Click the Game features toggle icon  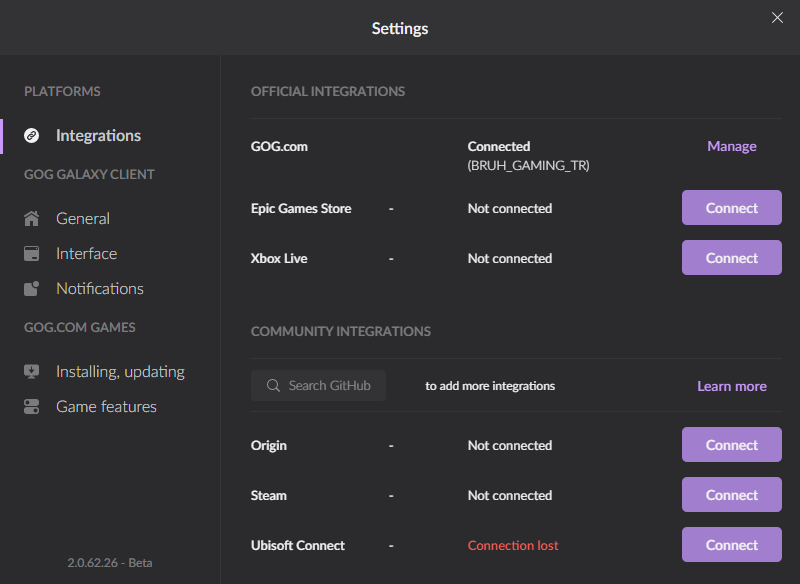32,406
